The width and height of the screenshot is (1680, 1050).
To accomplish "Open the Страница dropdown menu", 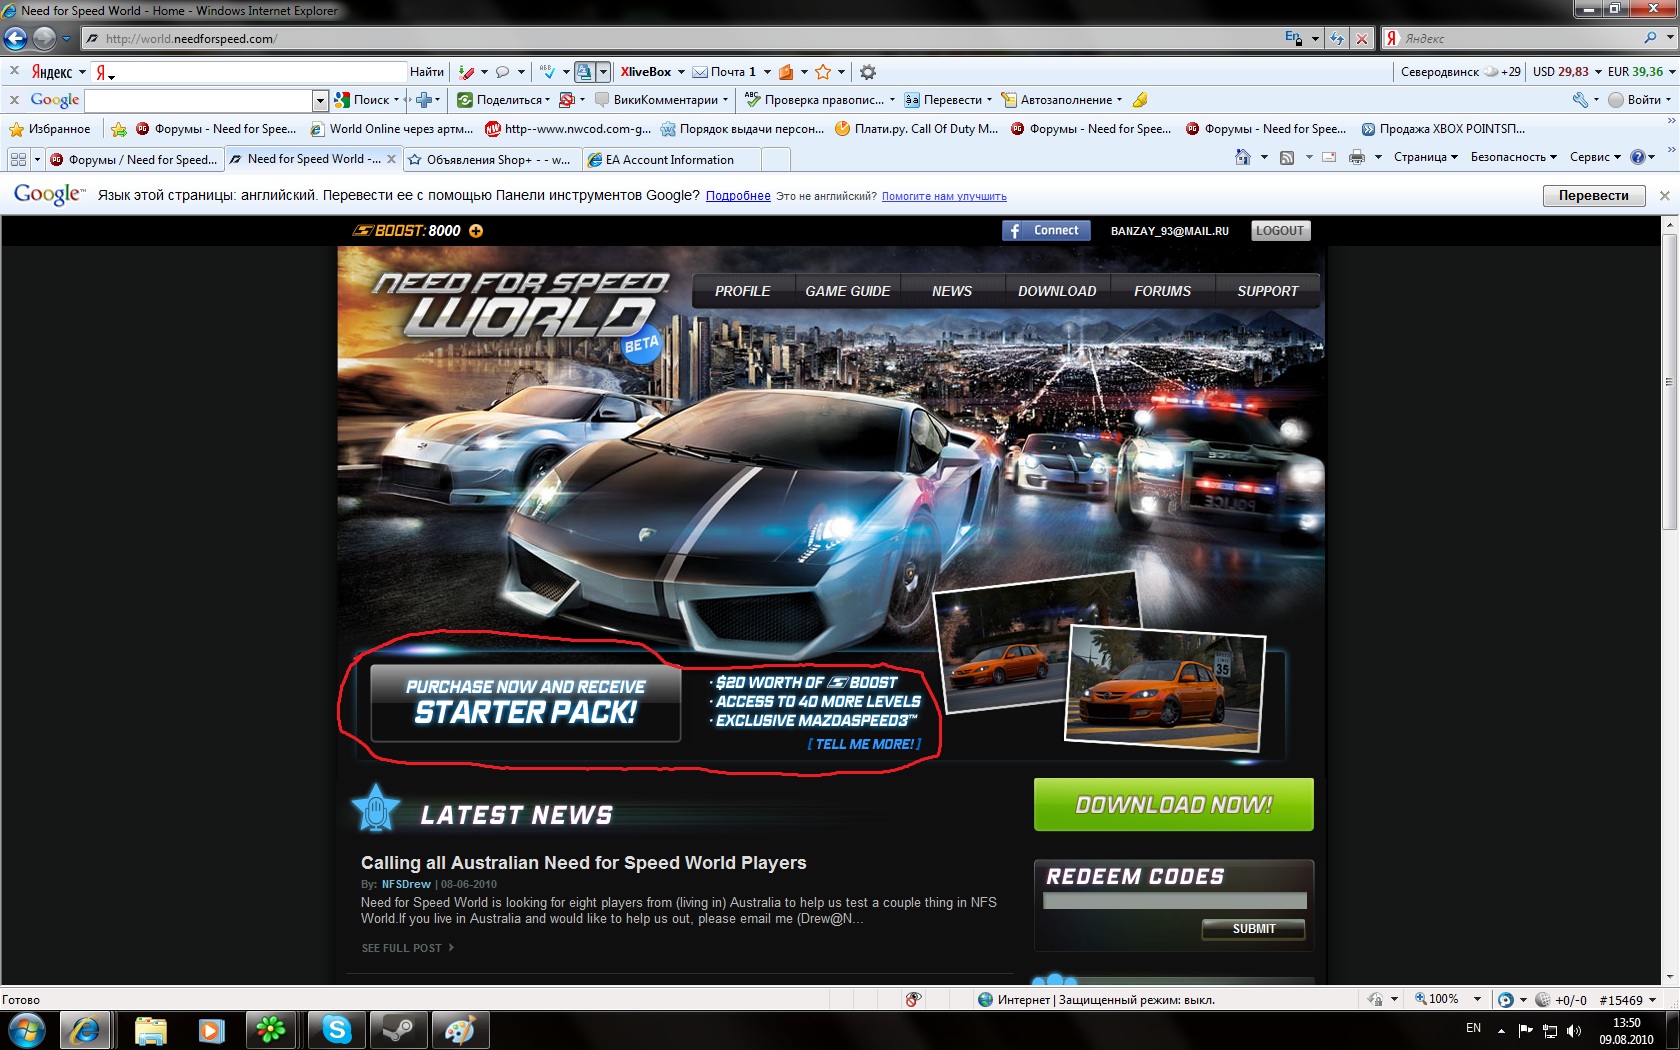I will point(1426,157).
